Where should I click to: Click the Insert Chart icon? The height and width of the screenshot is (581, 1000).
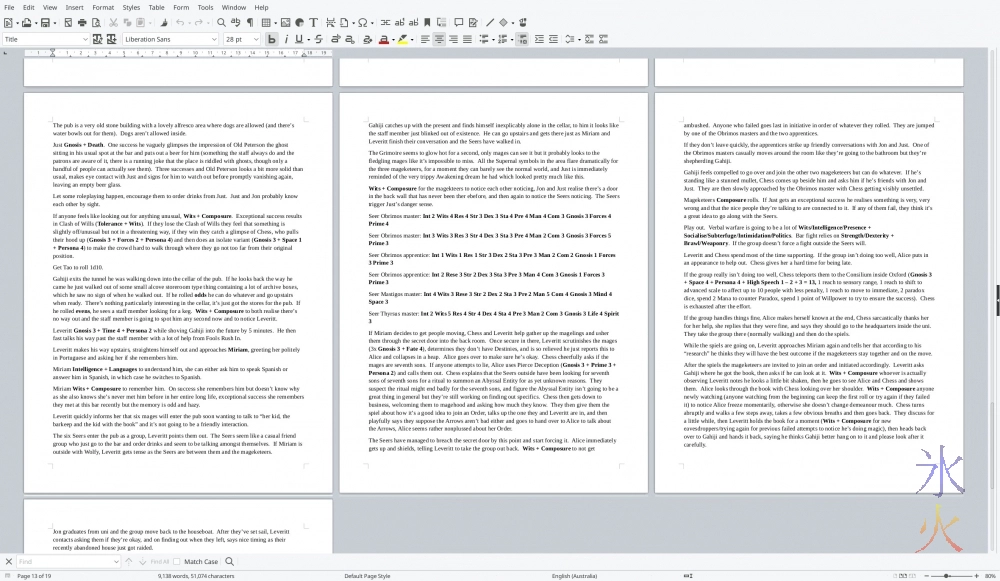tap(298, 22)
